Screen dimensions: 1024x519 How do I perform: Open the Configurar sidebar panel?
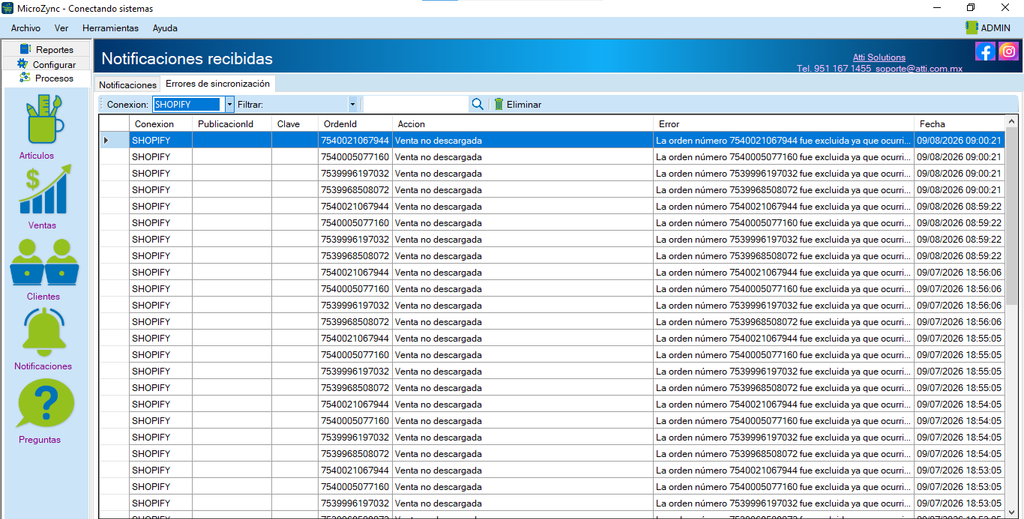pos(46,64)
